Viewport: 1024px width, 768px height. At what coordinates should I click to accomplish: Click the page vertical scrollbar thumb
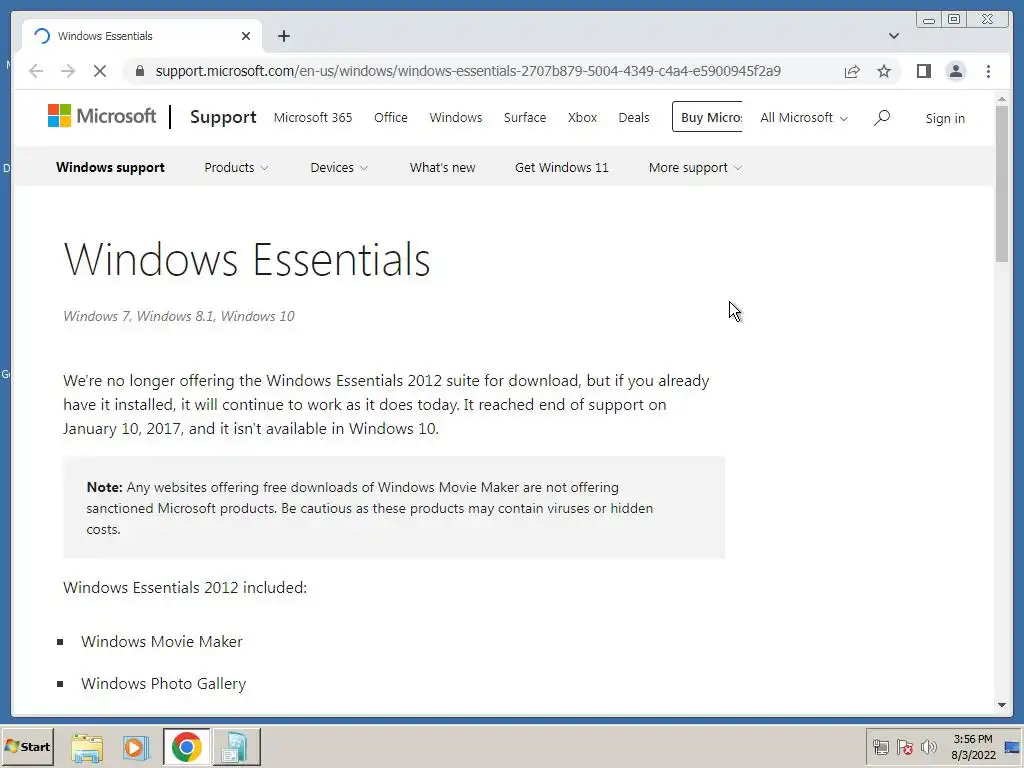tap(1002, 184)
